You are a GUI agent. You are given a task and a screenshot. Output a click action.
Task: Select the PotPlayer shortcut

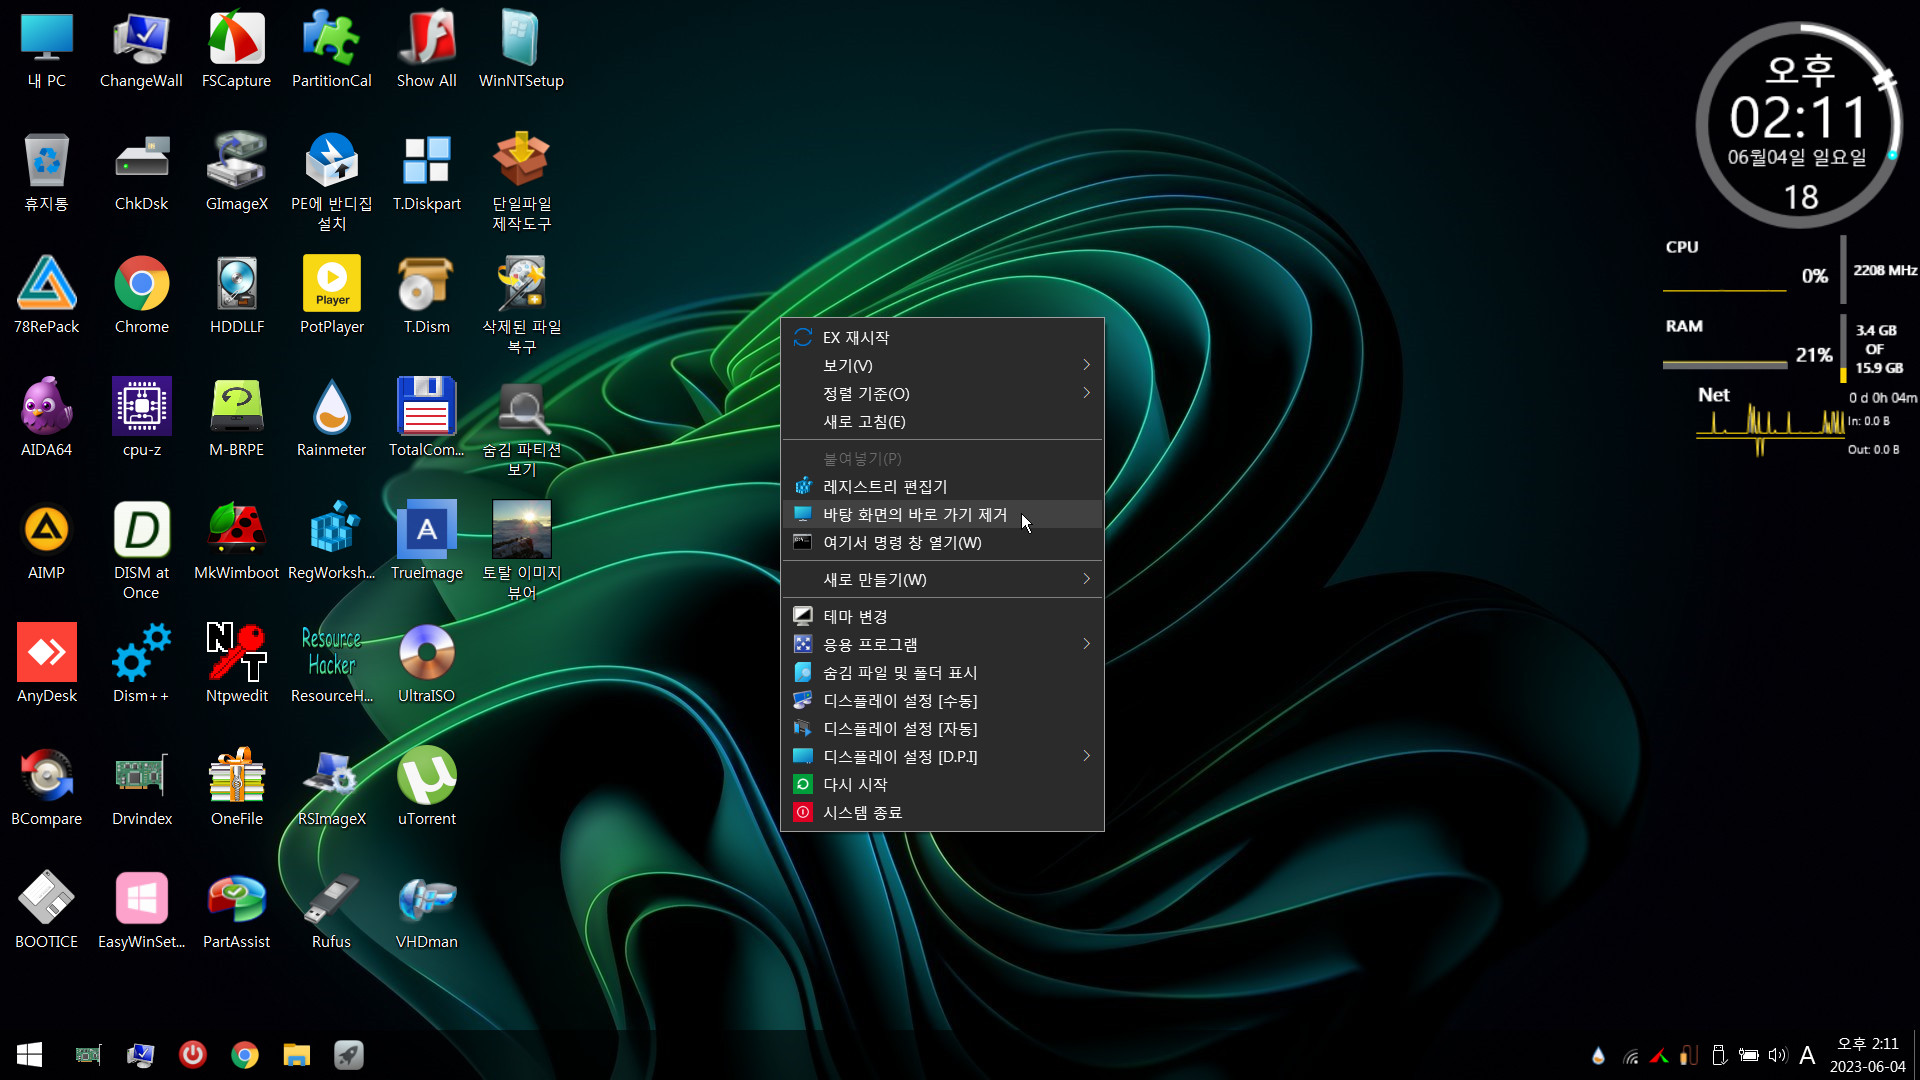[x=331, y=296]
